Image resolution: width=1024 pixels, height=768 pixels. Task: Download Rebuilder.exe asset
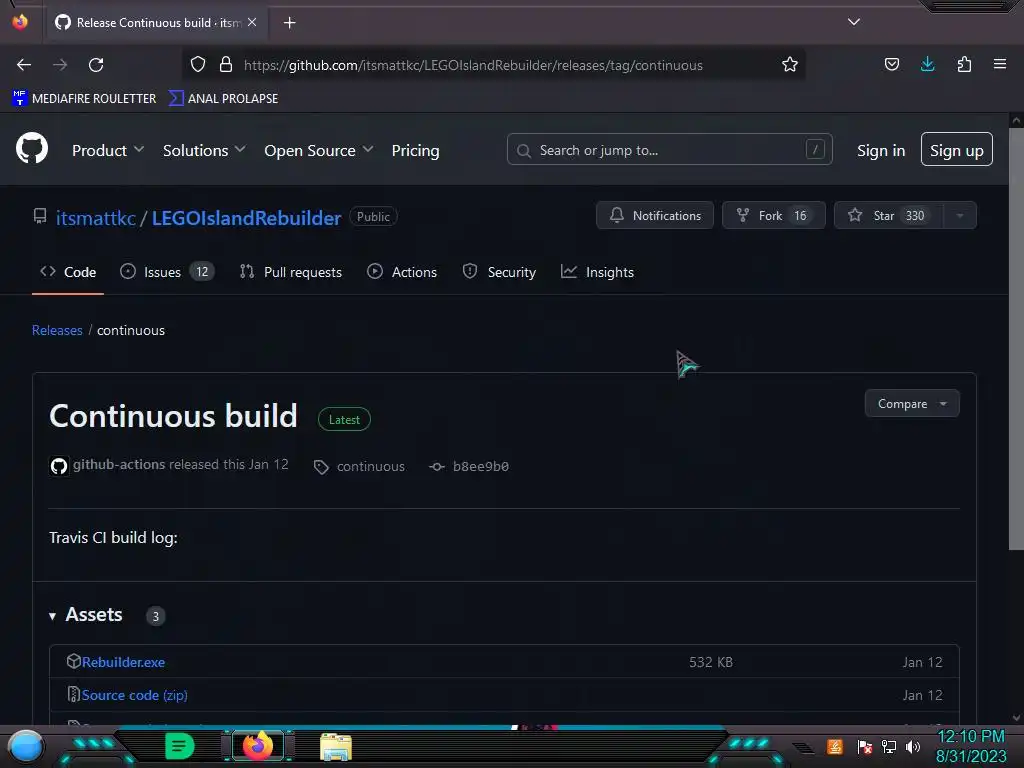123,662
